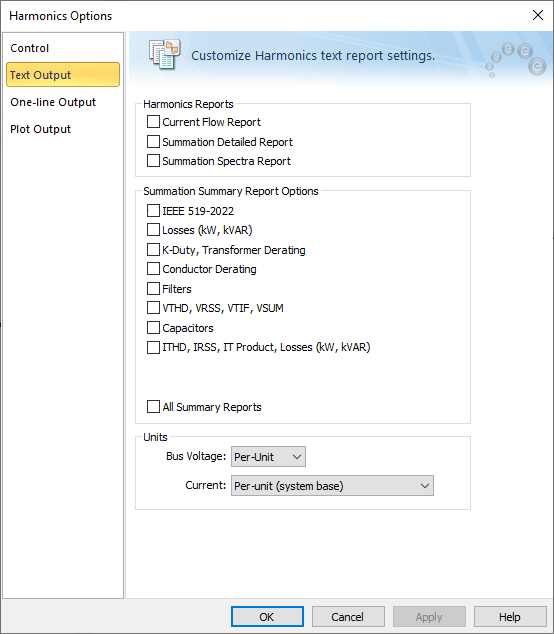
Task: Select All Summary Reports checkbox
Action: [153, 407]
